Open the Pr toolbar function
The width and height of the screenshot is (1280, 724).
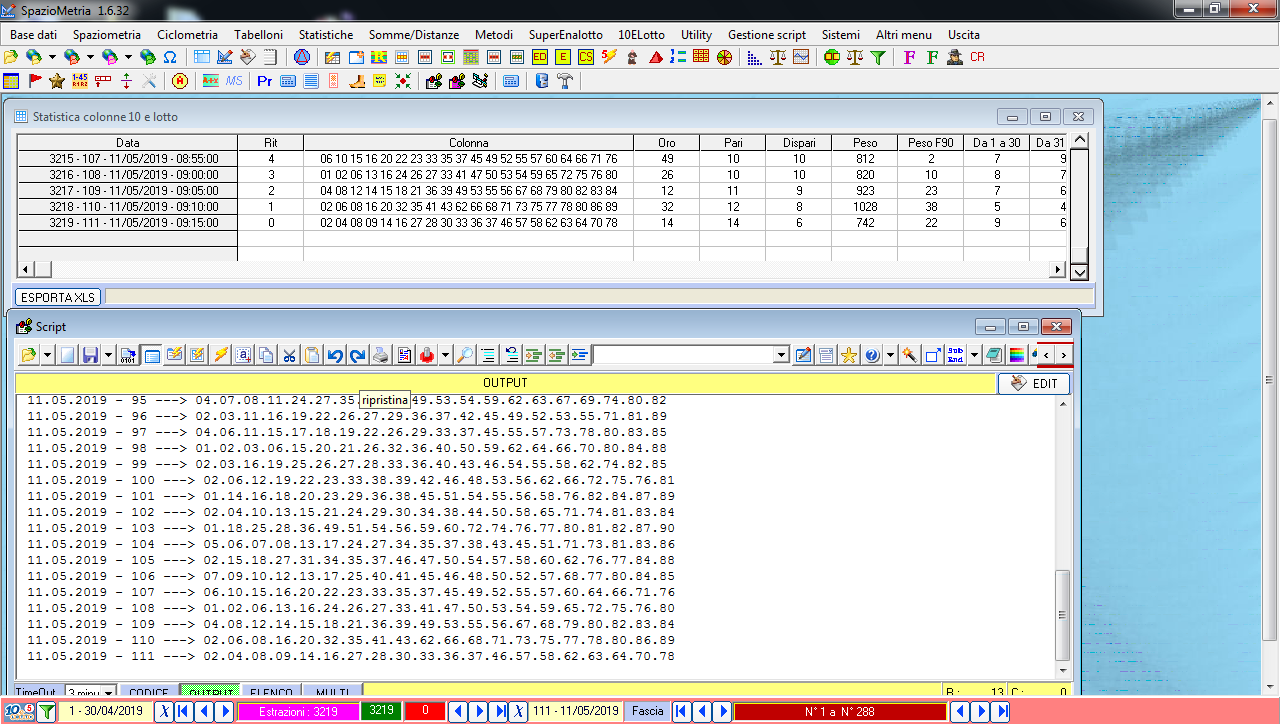click(x=265, y=81)
